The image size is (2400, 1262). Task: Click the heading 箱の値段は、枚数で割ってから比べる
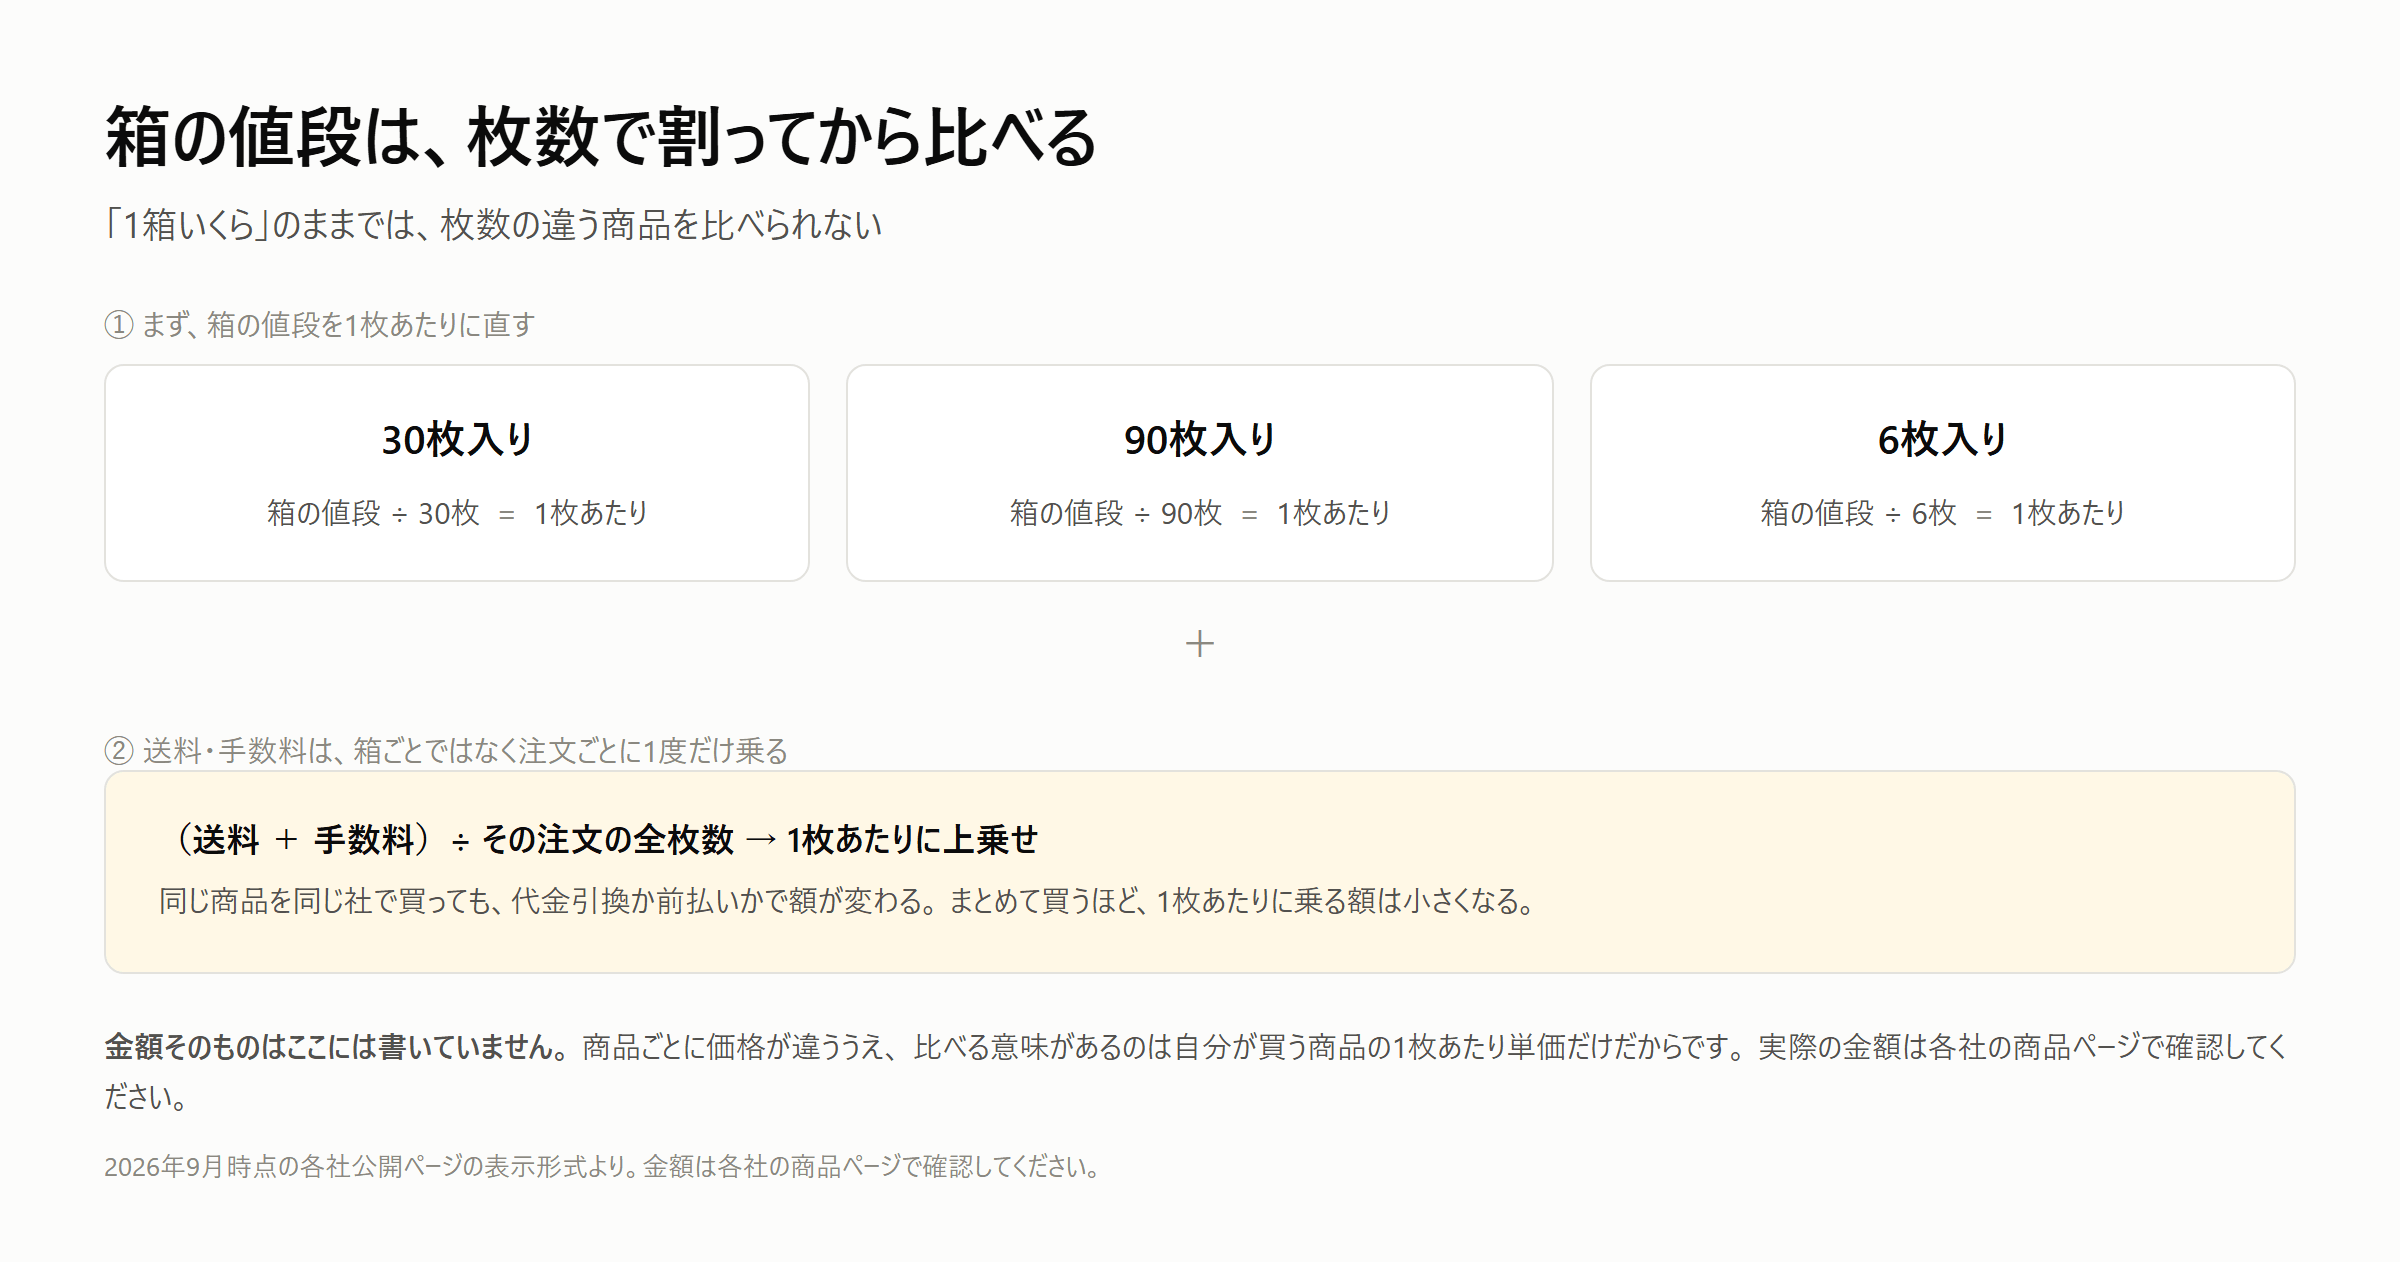[601, 137]
